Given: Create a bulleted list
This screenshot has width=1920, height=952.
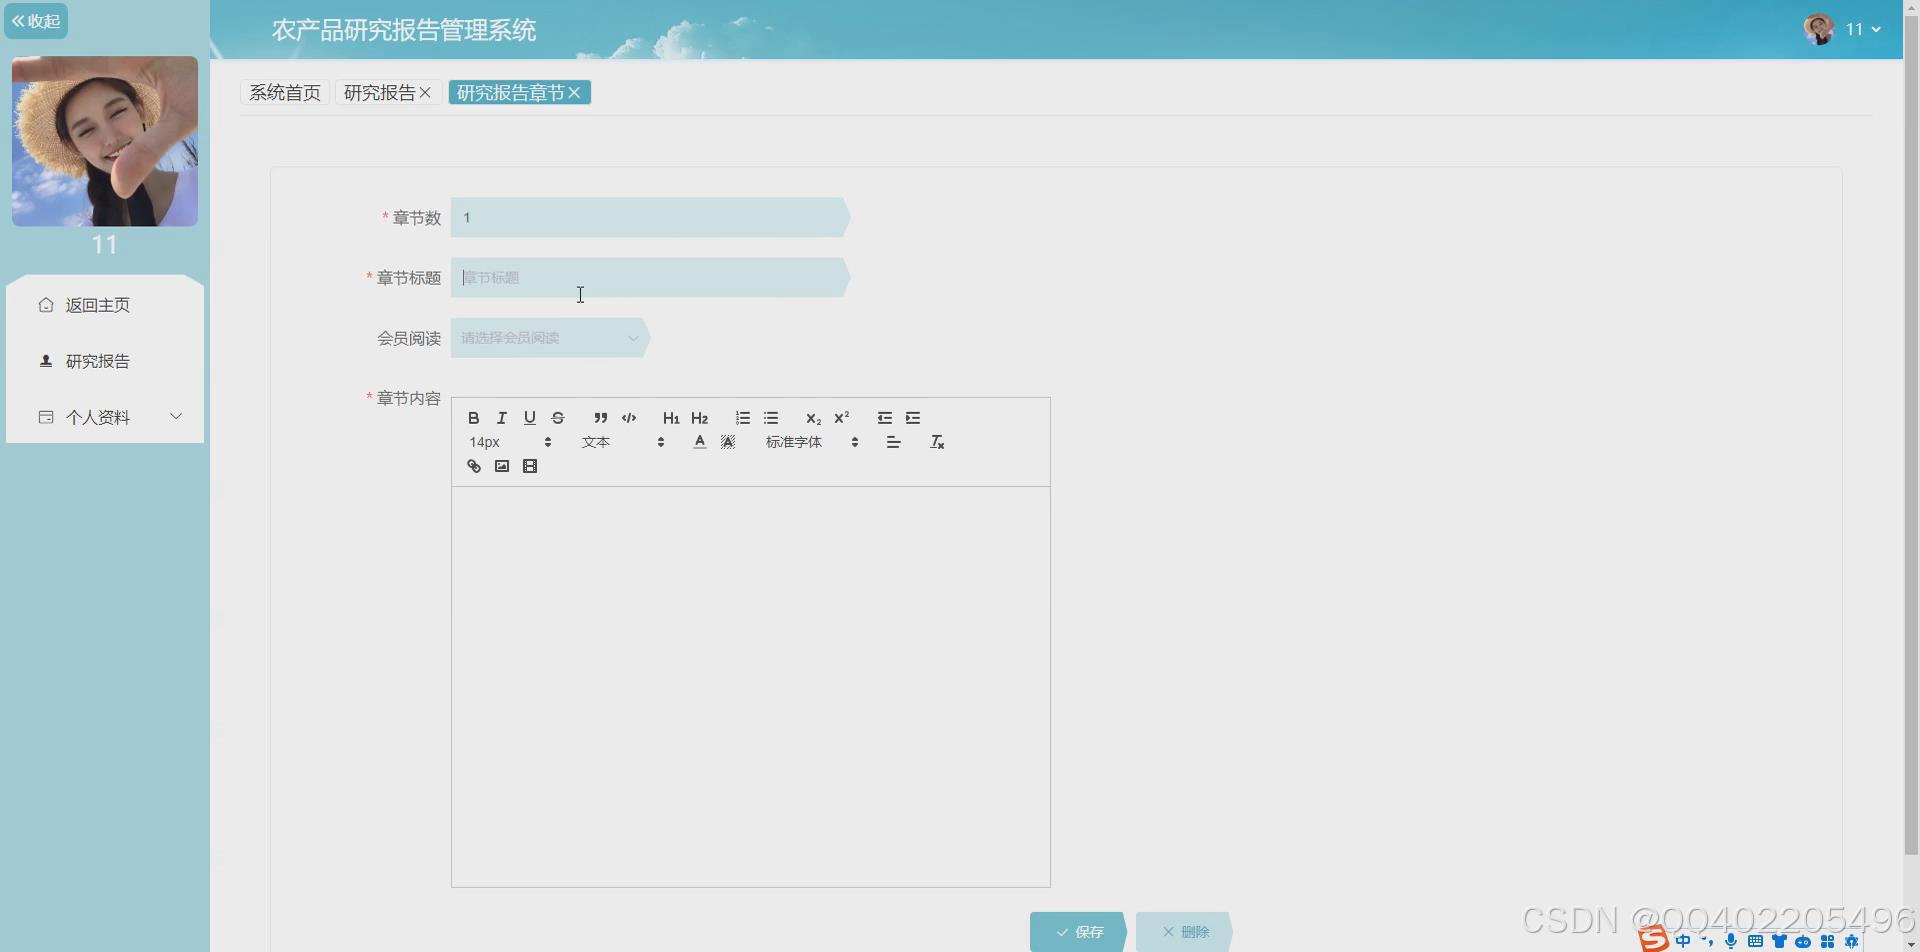Looking at the screenshot, I should pos(771,418).
